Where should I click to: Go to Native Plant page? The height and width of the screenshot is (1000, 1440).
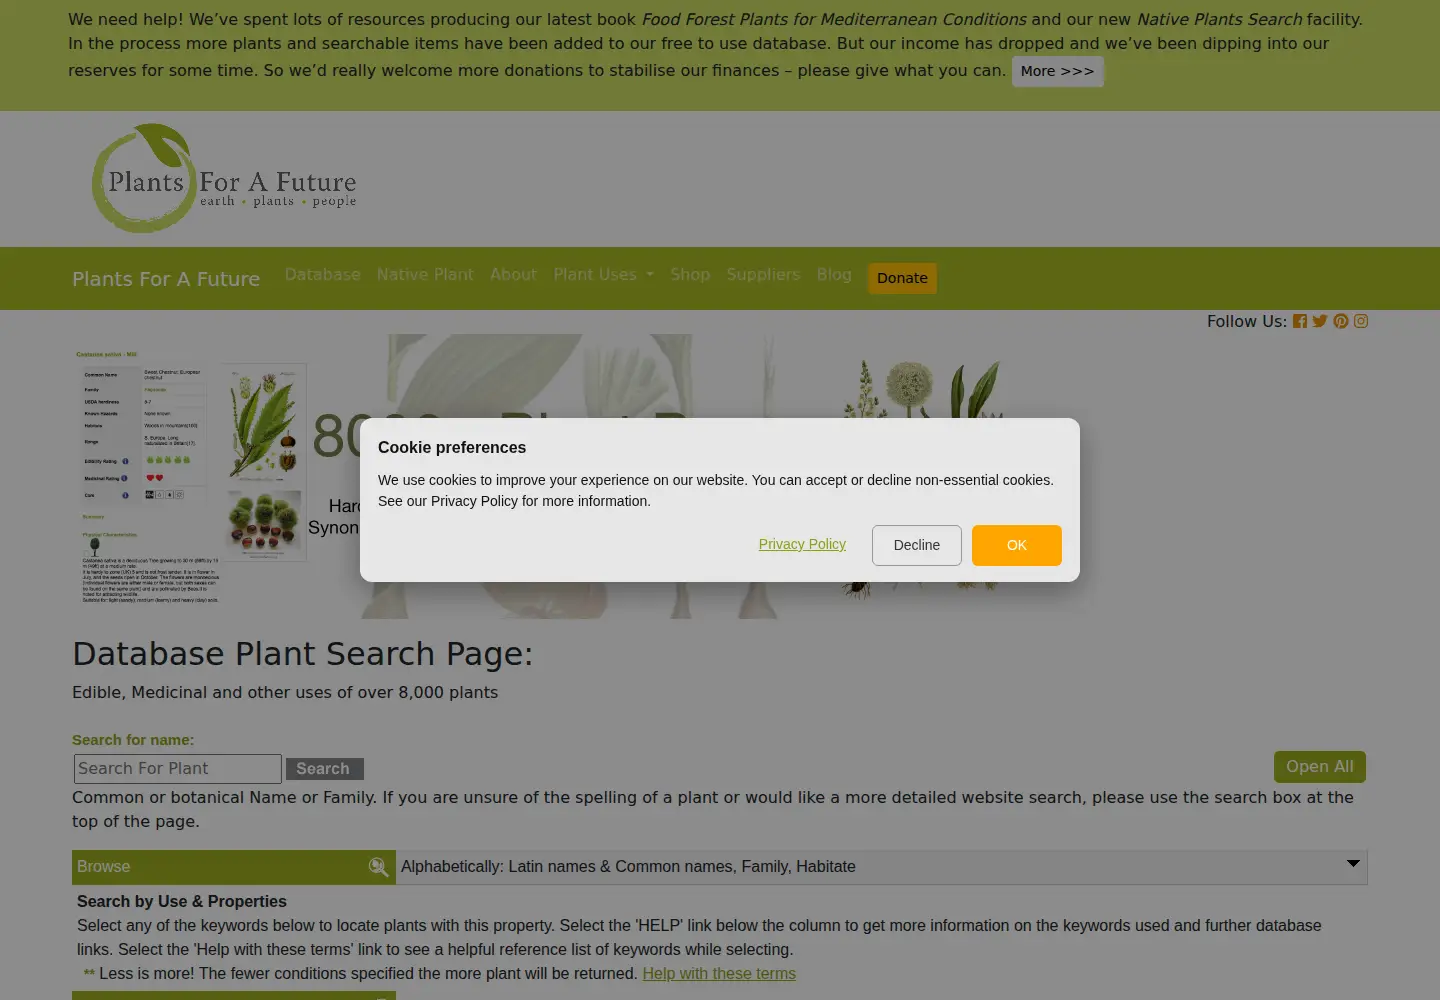tap(425, 274)
